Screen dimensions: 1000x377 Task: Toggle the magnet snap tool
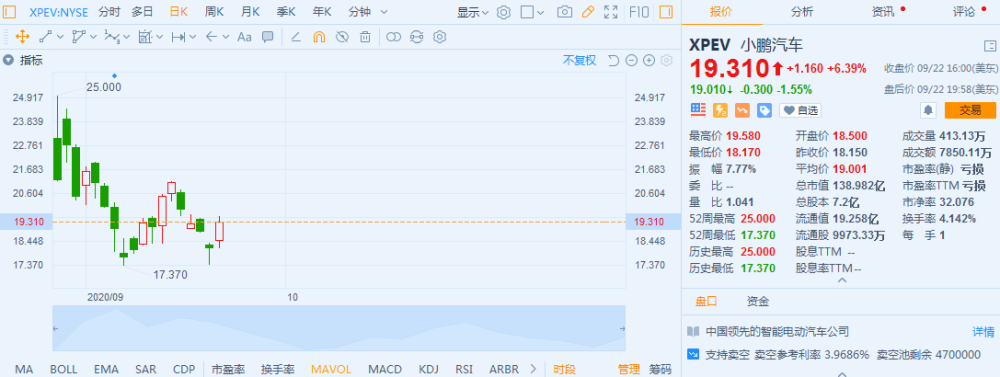coord(319,37)
